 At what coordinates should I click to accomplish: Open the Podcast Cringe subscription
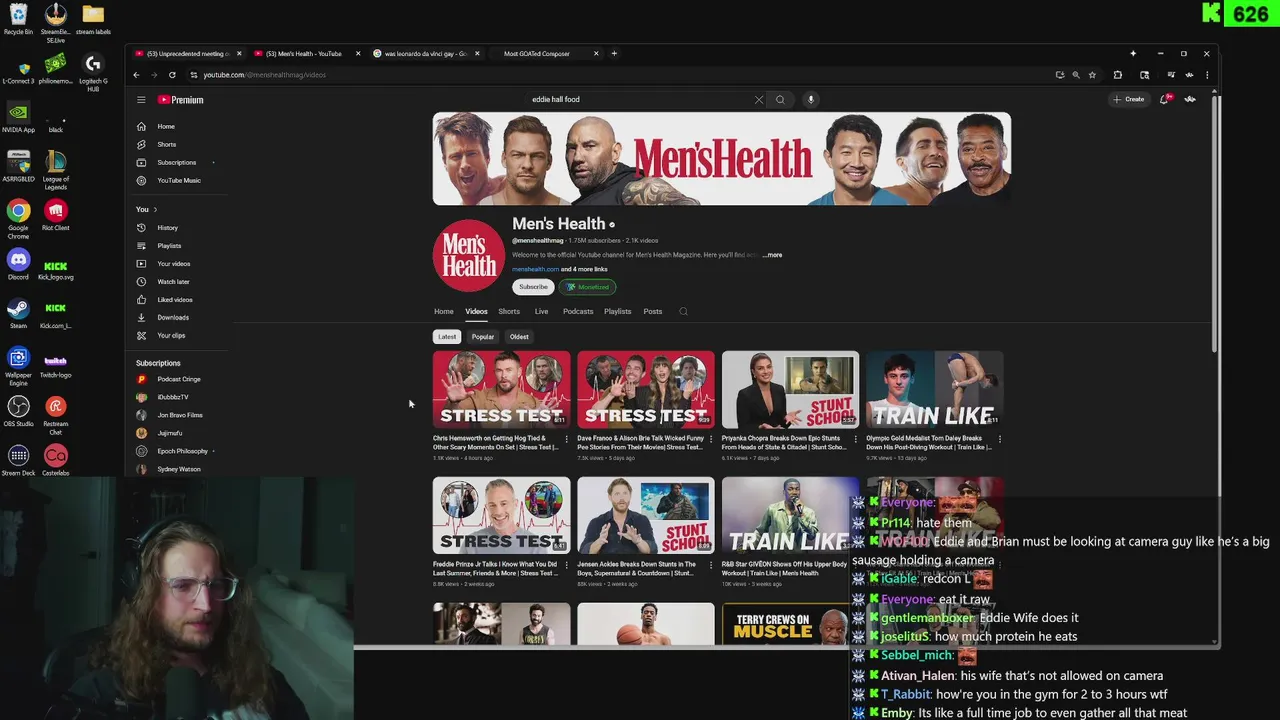[180, 379]
